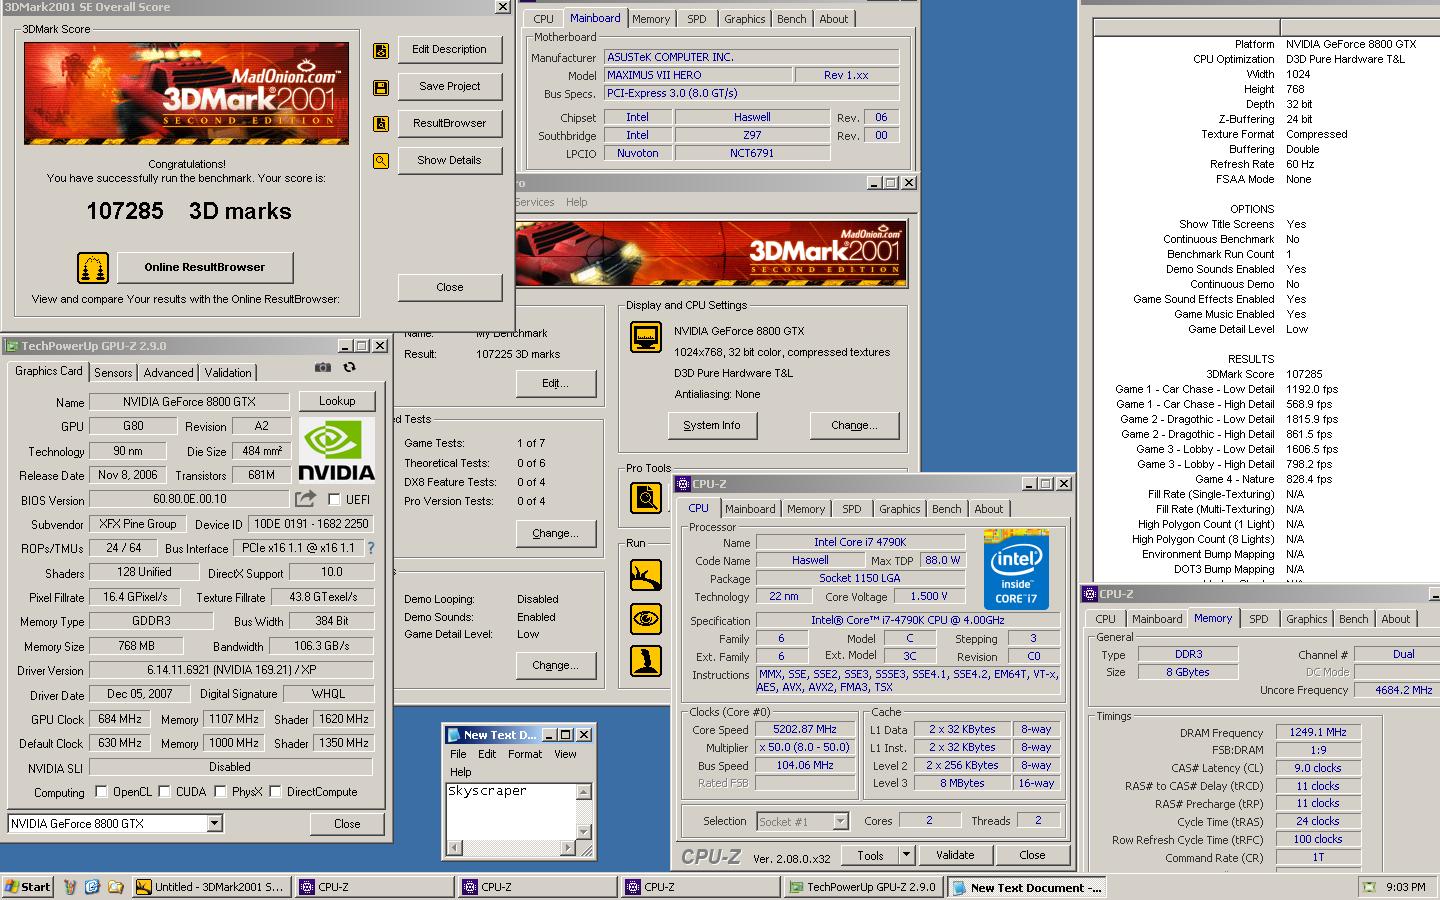This screenshot has width=1440, height=900.
Task: Open Graphics tab in the CPU-Z Memory window
Action: click(1306, 619)
